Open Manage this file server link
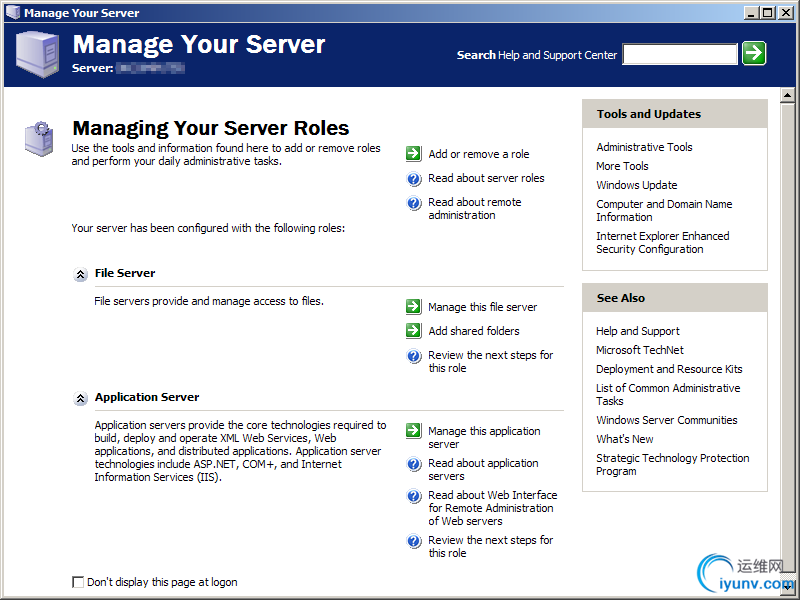 point(482,307)
